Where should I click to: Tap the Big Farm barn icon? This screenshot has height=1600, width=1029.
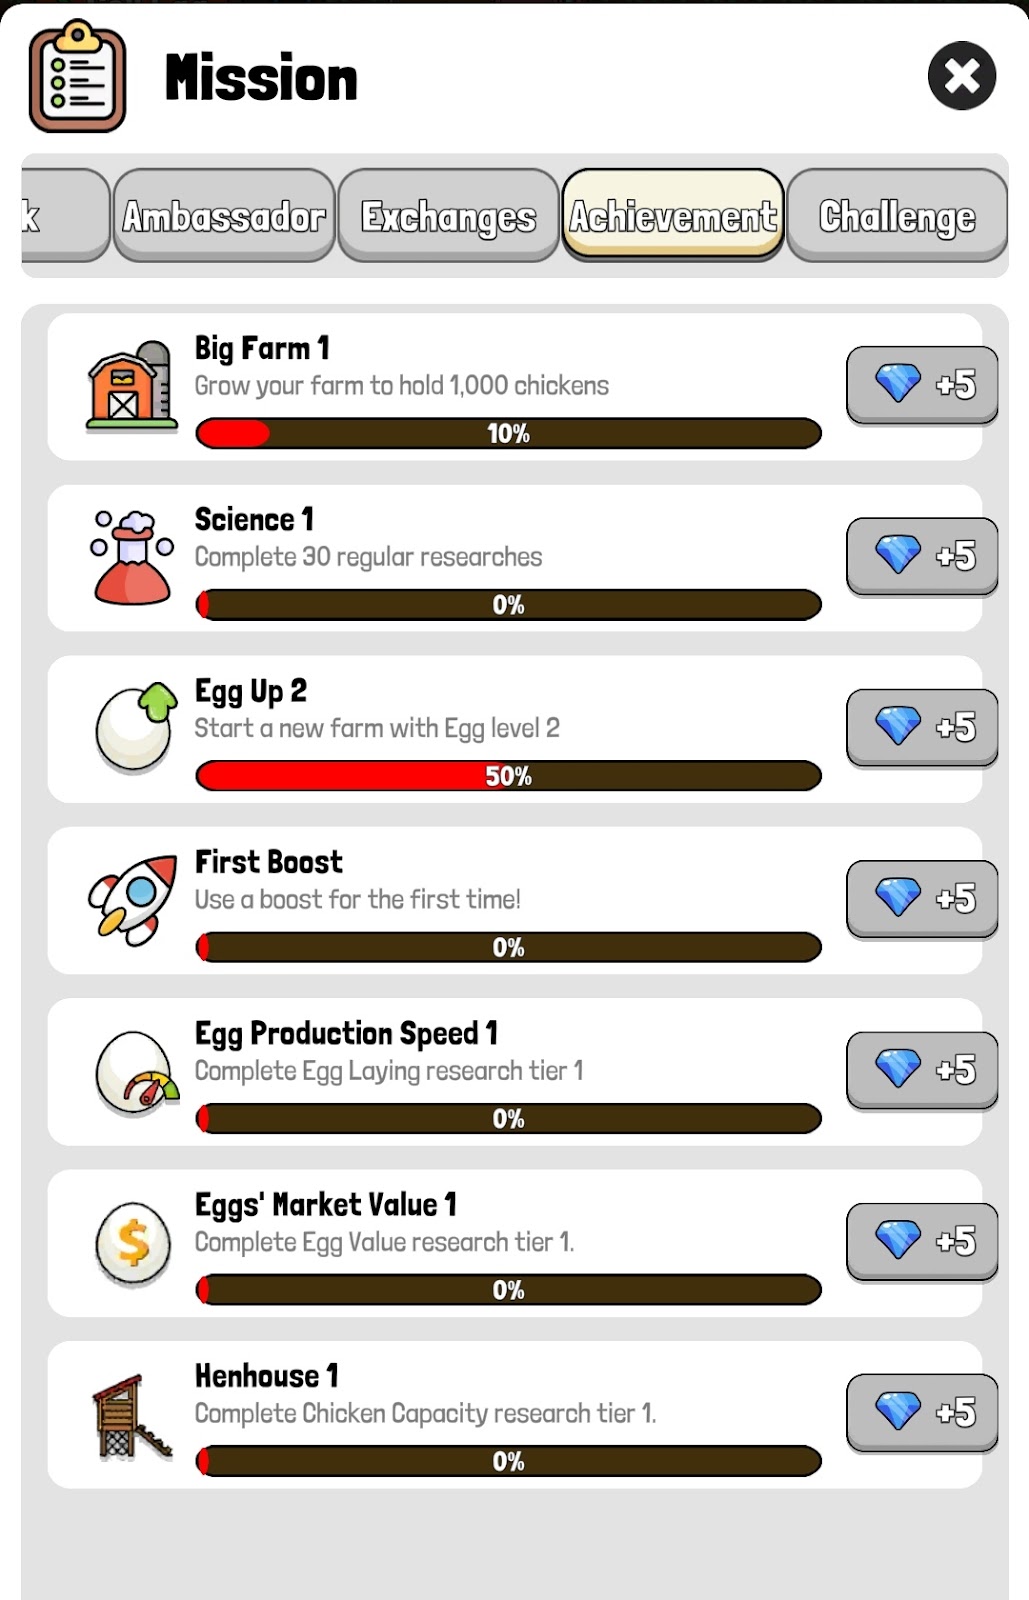click(x=131, y=386)
